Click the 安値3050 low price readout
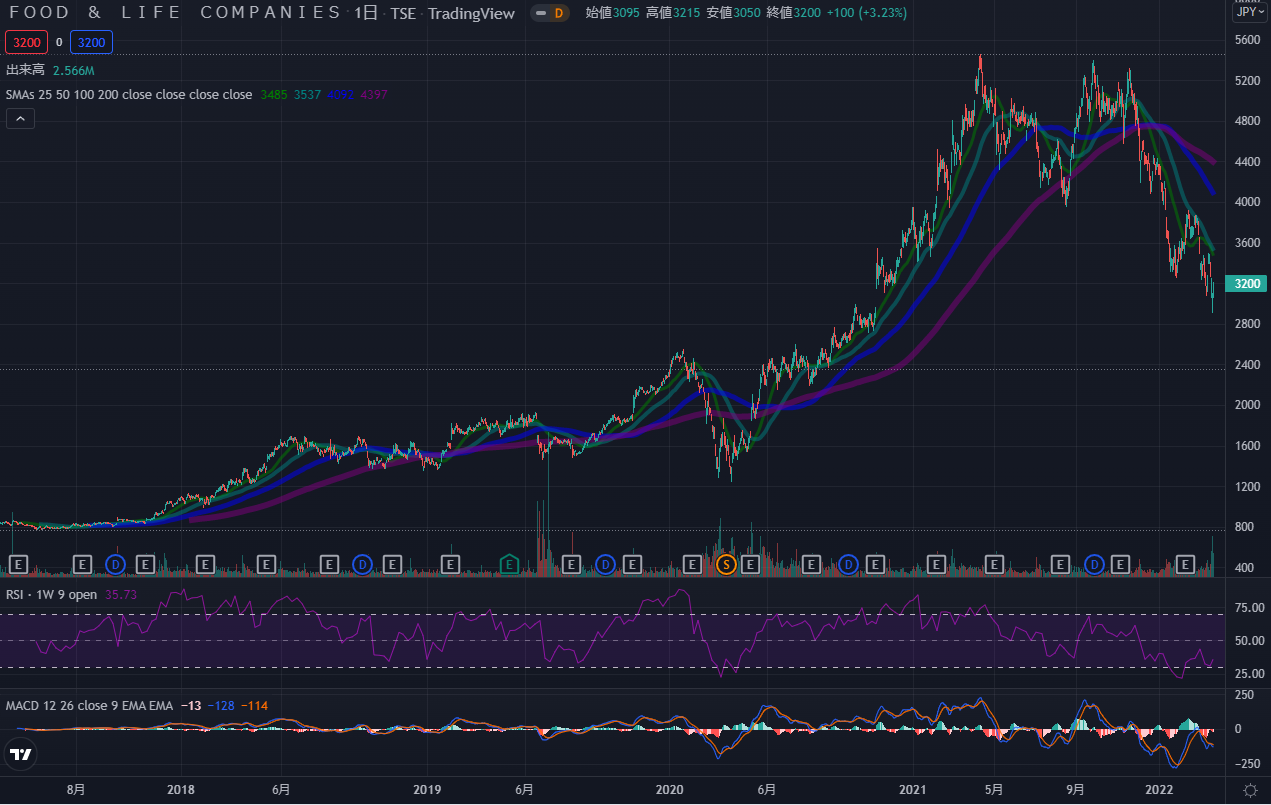Screen dimensions: 1271x805 click(734, 13)
